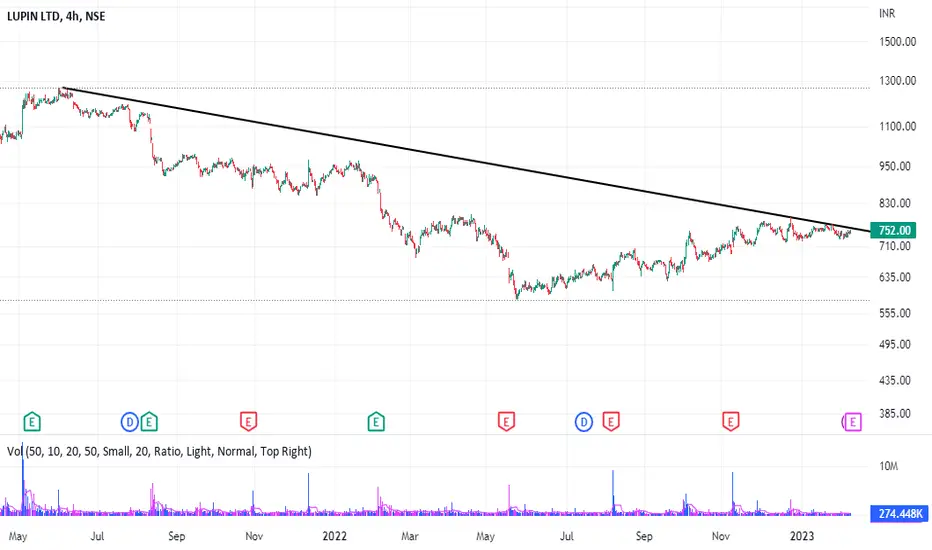Click the 635.00 price axis label
The height and width of the screenshot is (550, 932).
[895, 277]
